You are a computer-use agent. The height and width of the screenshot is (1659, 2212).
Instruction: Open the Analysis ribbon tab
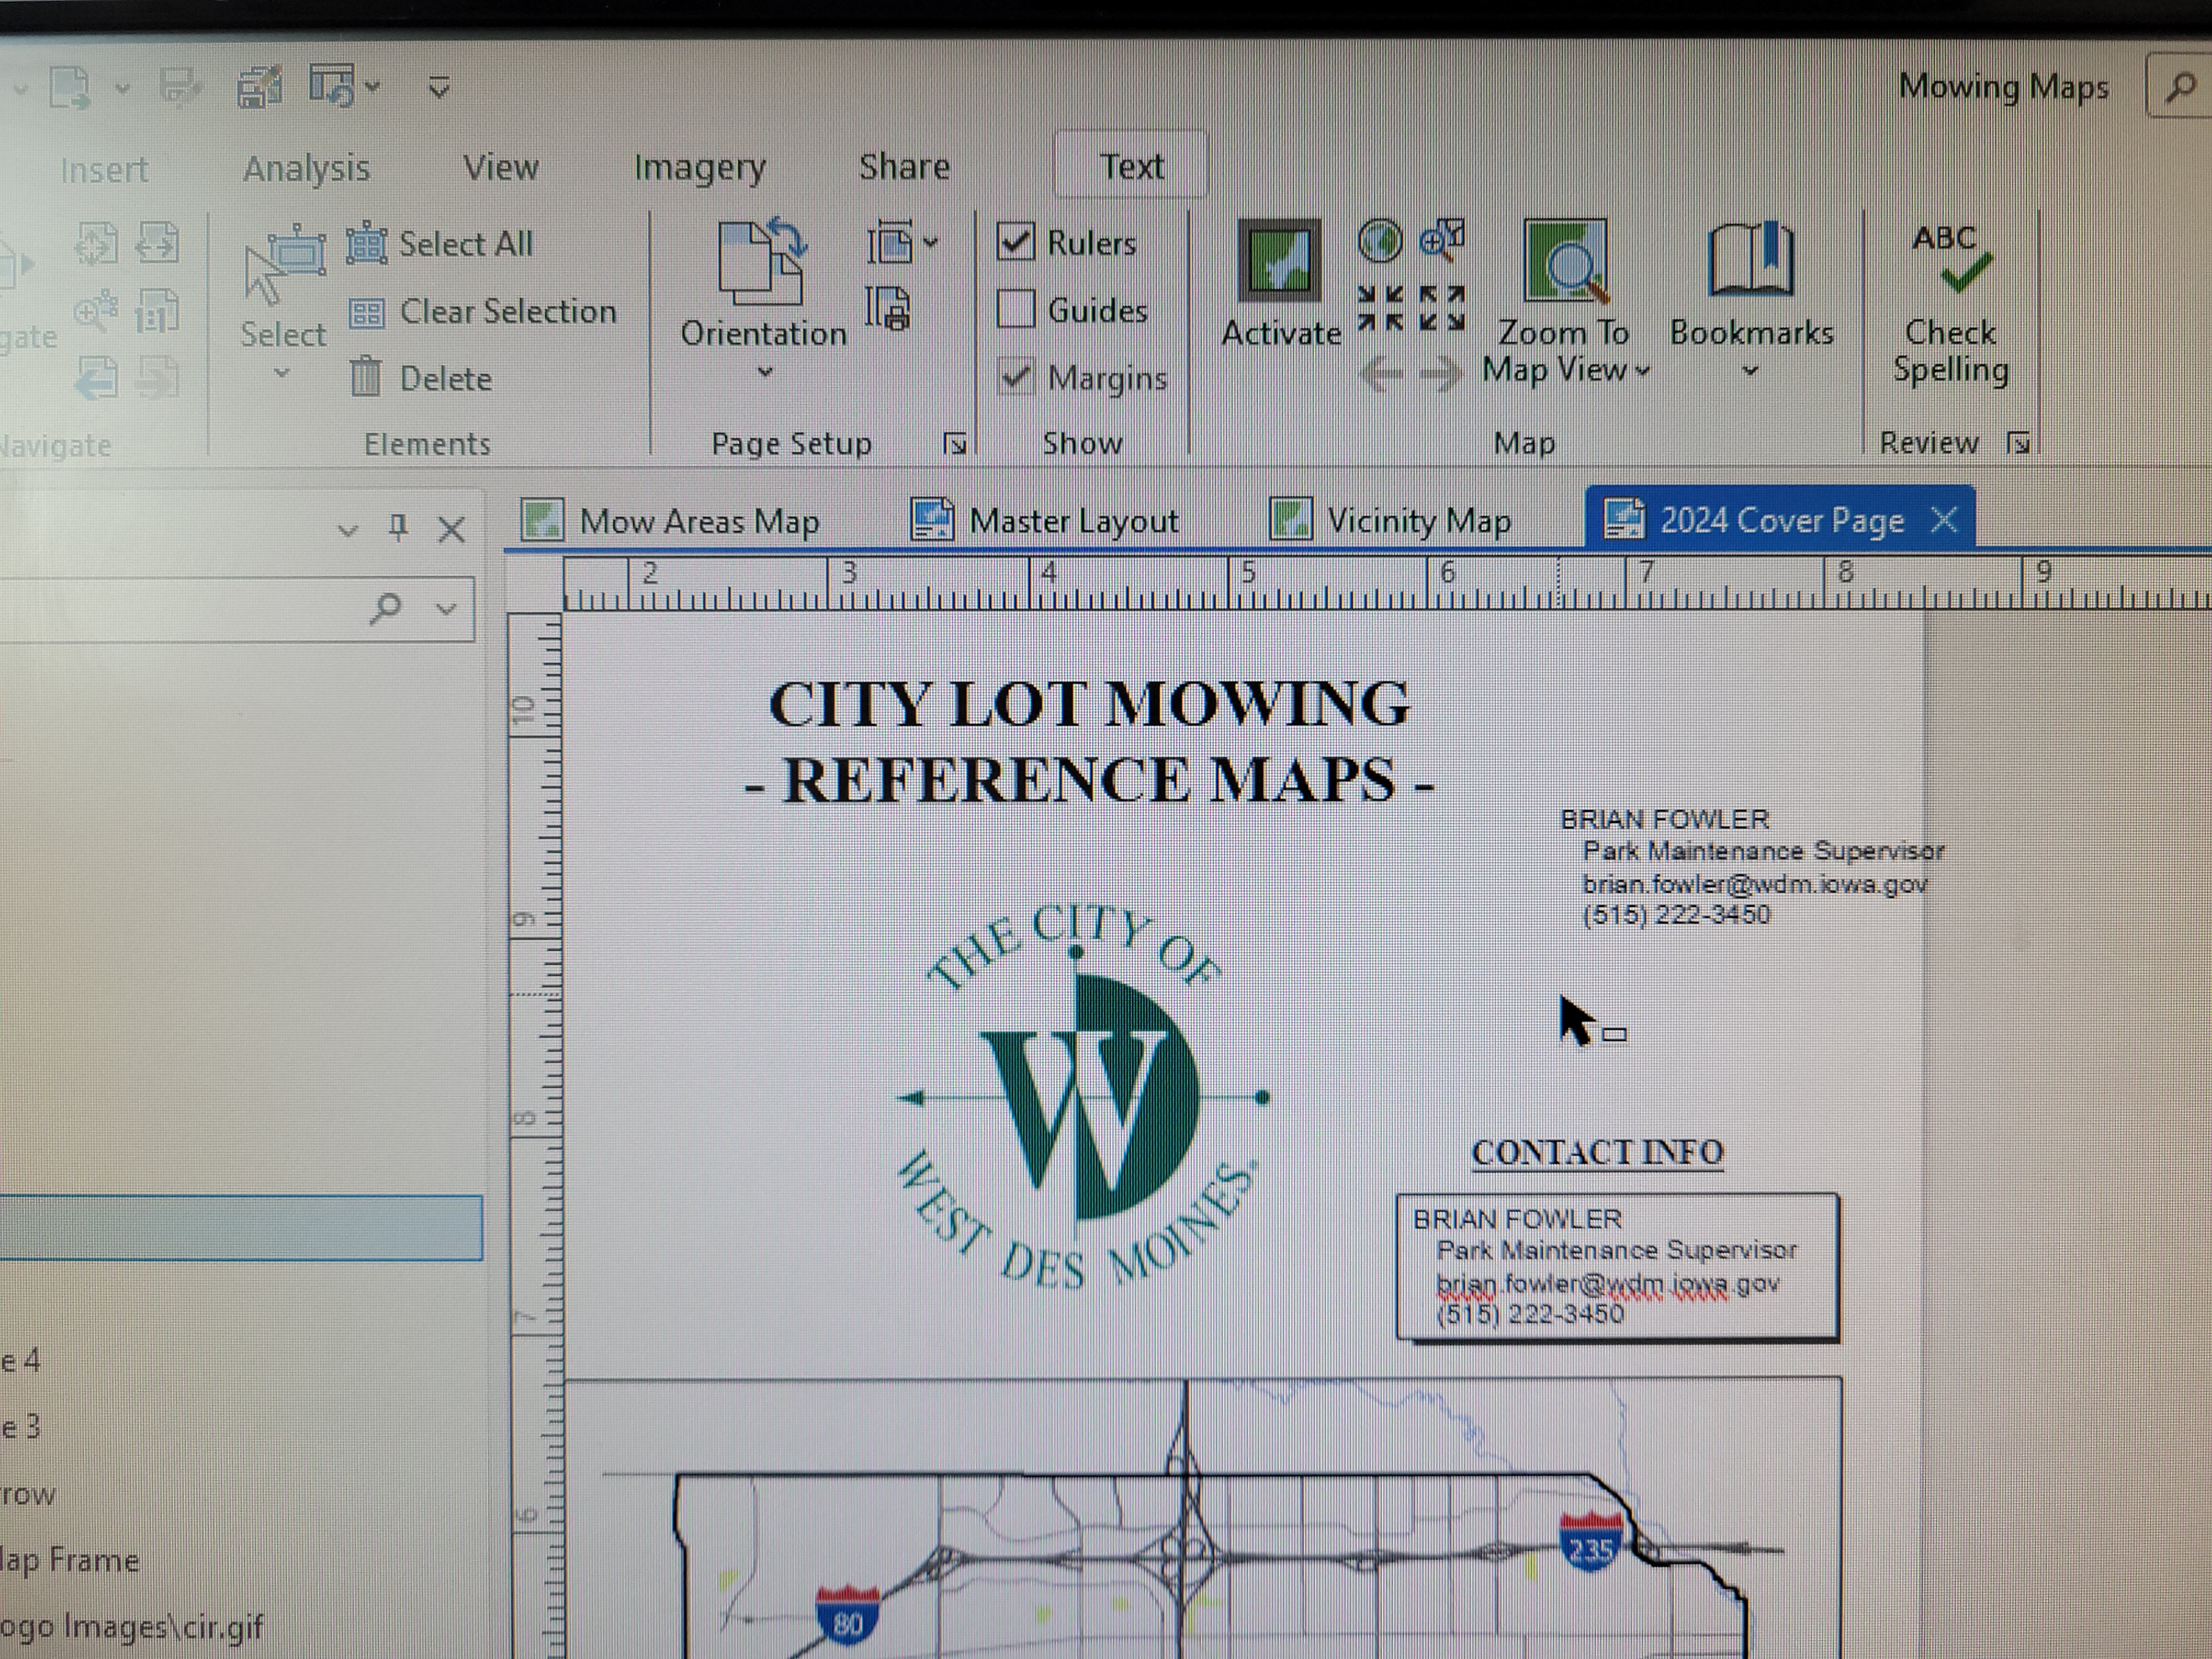306,169
